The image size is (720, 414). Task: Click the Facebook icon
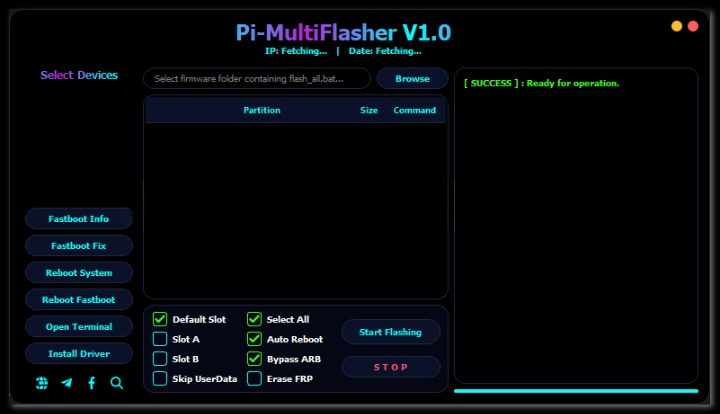pyautogui.click(x=92, y=383)
